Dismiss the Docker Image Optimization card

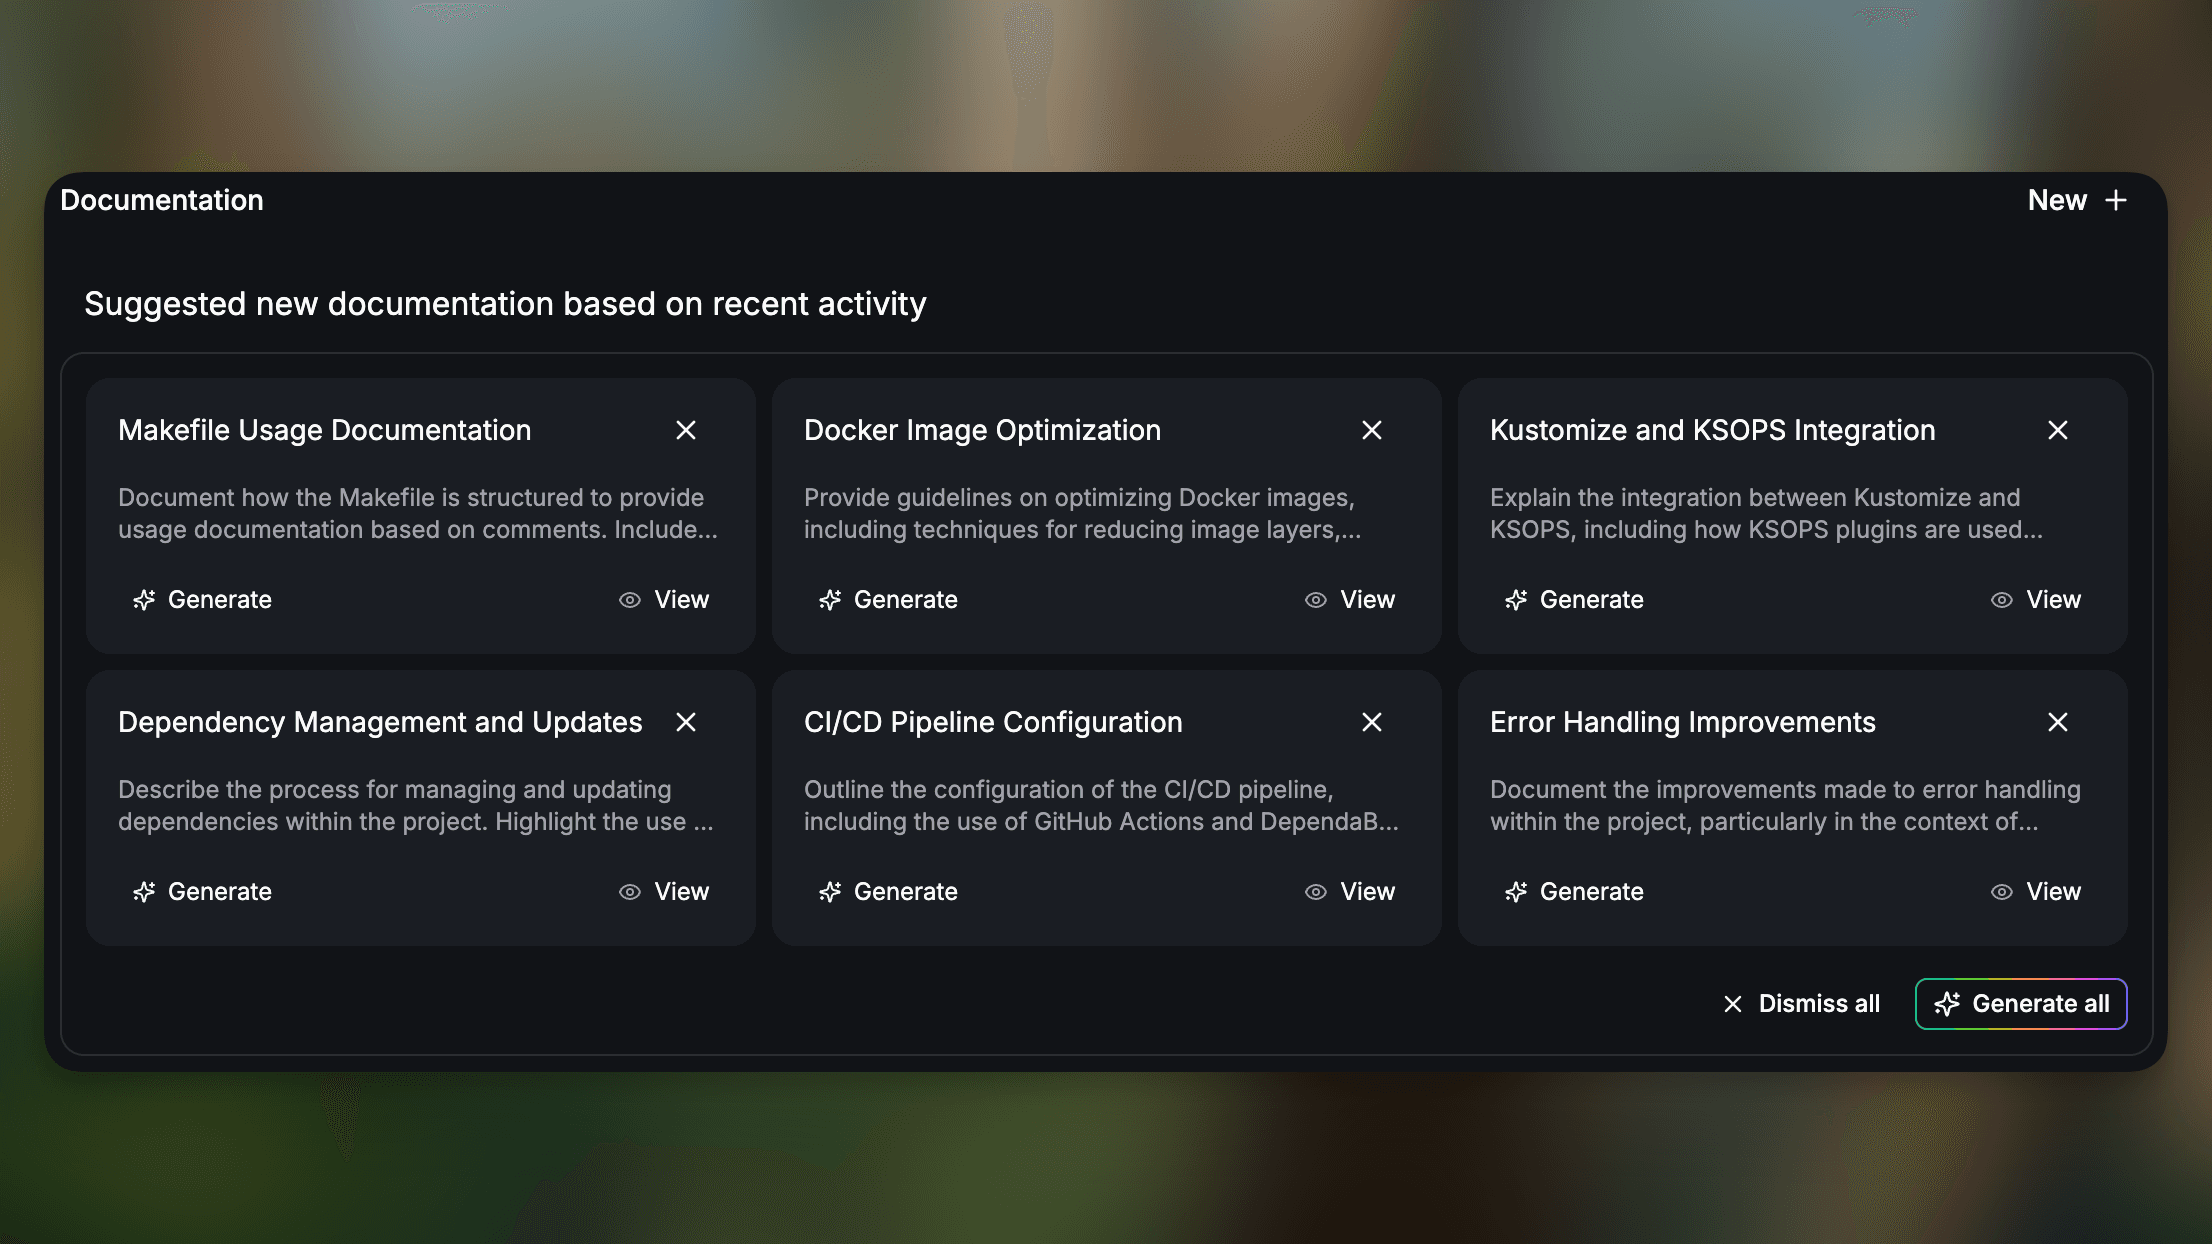(1373, 430)
